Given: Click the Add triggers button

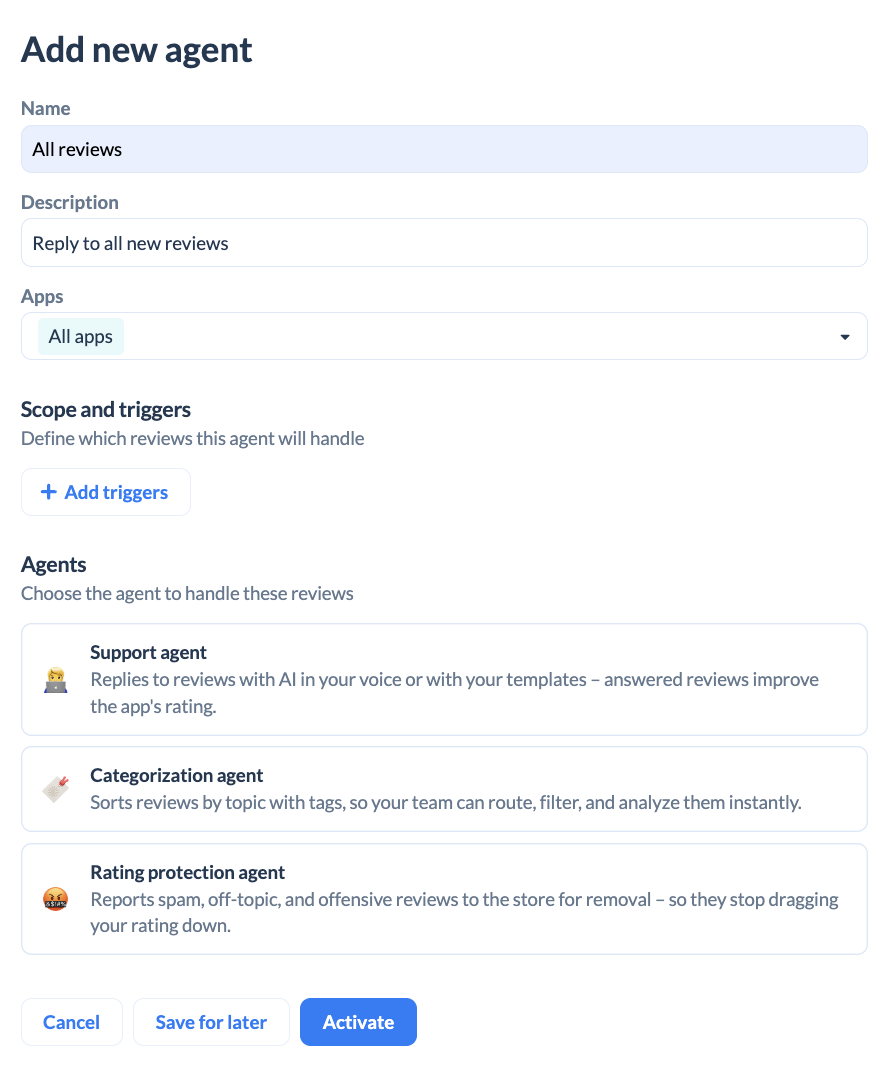Looking at the screenshot, I should (x=106, y=492).
